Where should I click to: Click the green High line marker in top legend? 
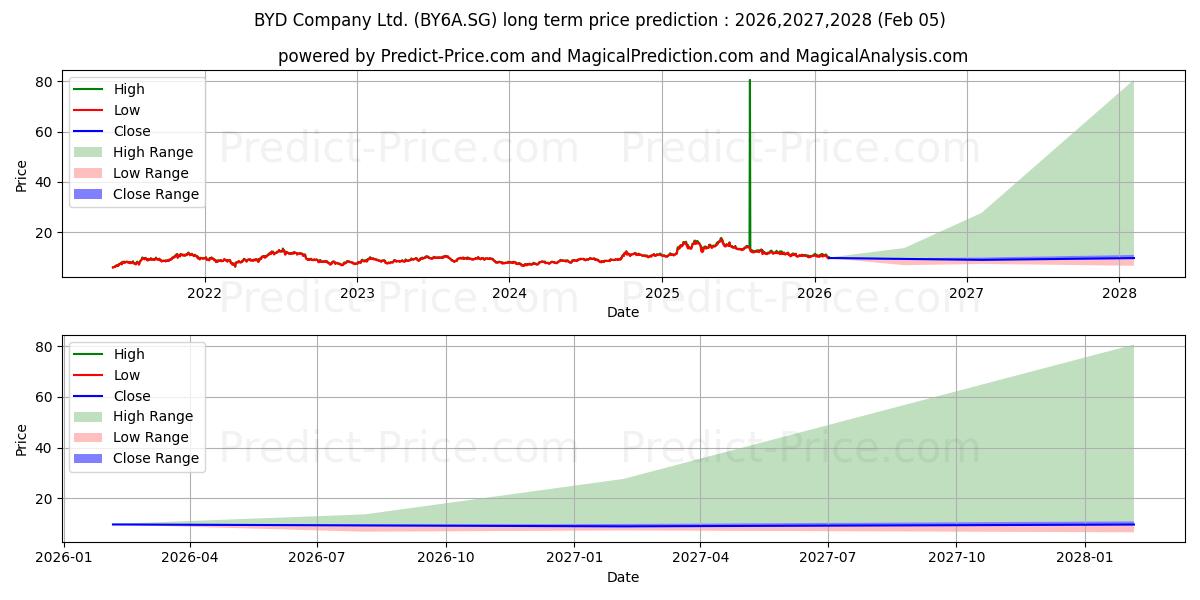(x=87, y=89)
